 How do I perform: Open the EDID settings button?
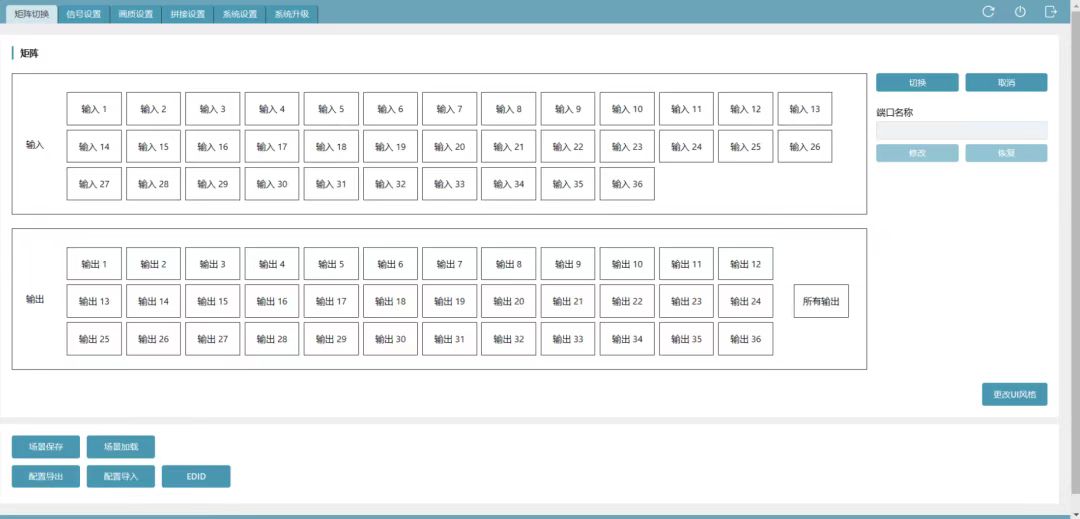coord(196,477)
